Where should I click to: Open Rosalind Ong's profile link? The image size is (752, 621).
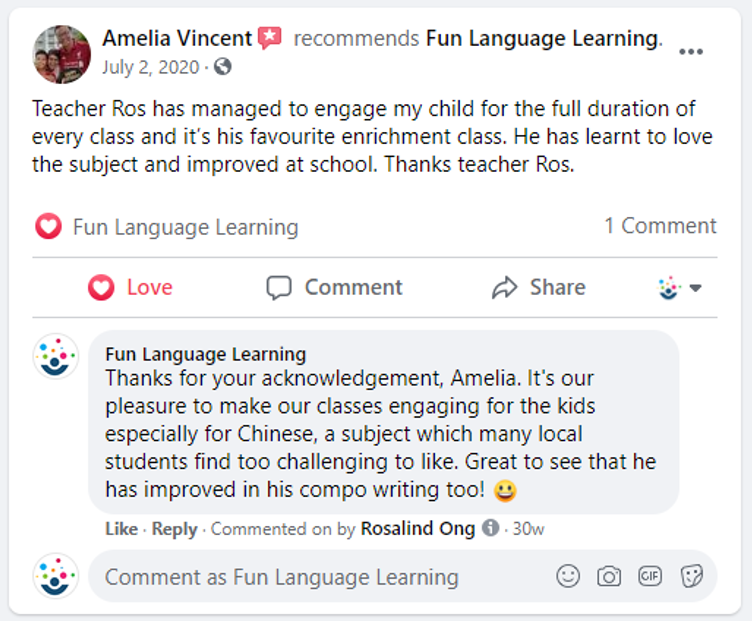coord(418,528)
